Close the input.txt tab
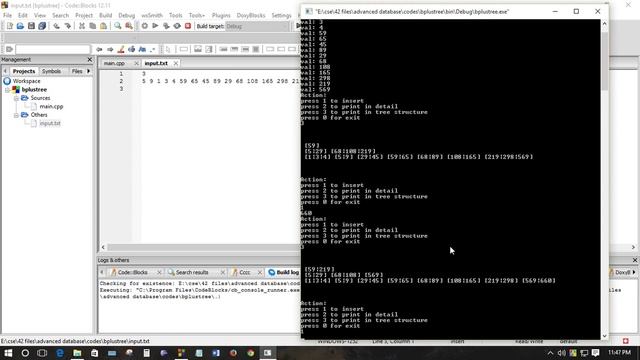Screen dimensions: 640x360 tap(176, 63)
